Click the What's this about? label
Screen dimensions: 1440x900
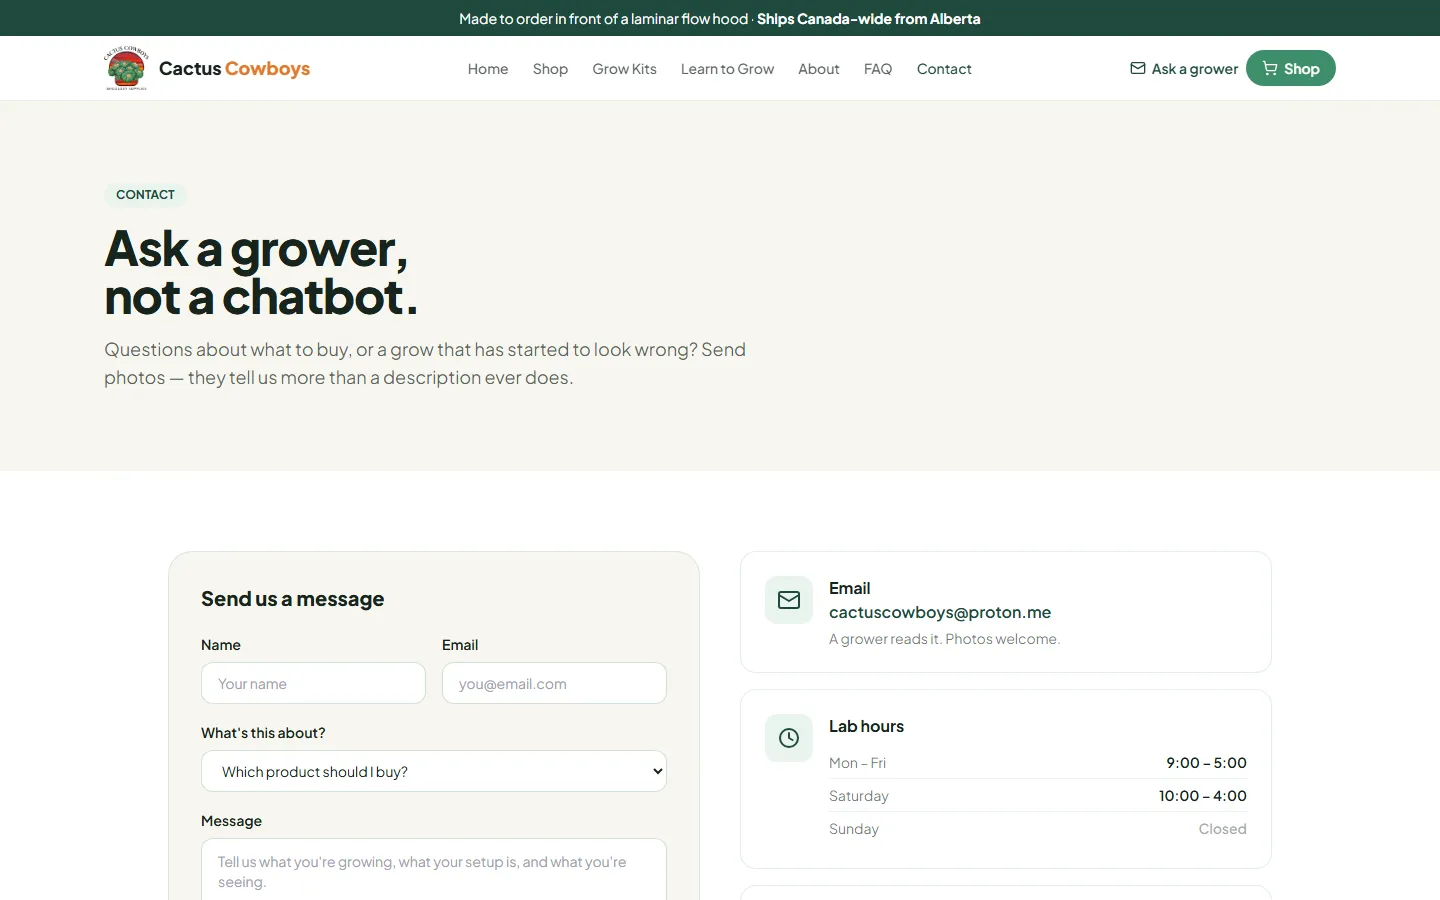coord(263,733)
